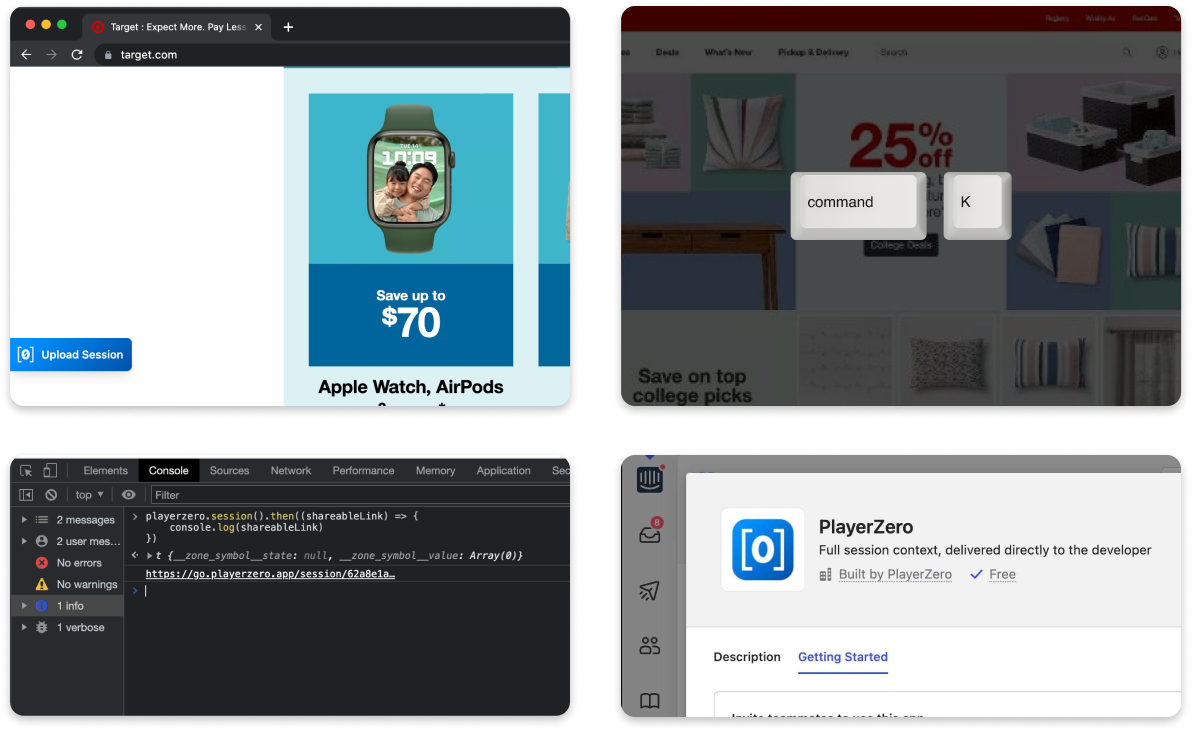Click the console Filter field

click(x=360, y=495)
